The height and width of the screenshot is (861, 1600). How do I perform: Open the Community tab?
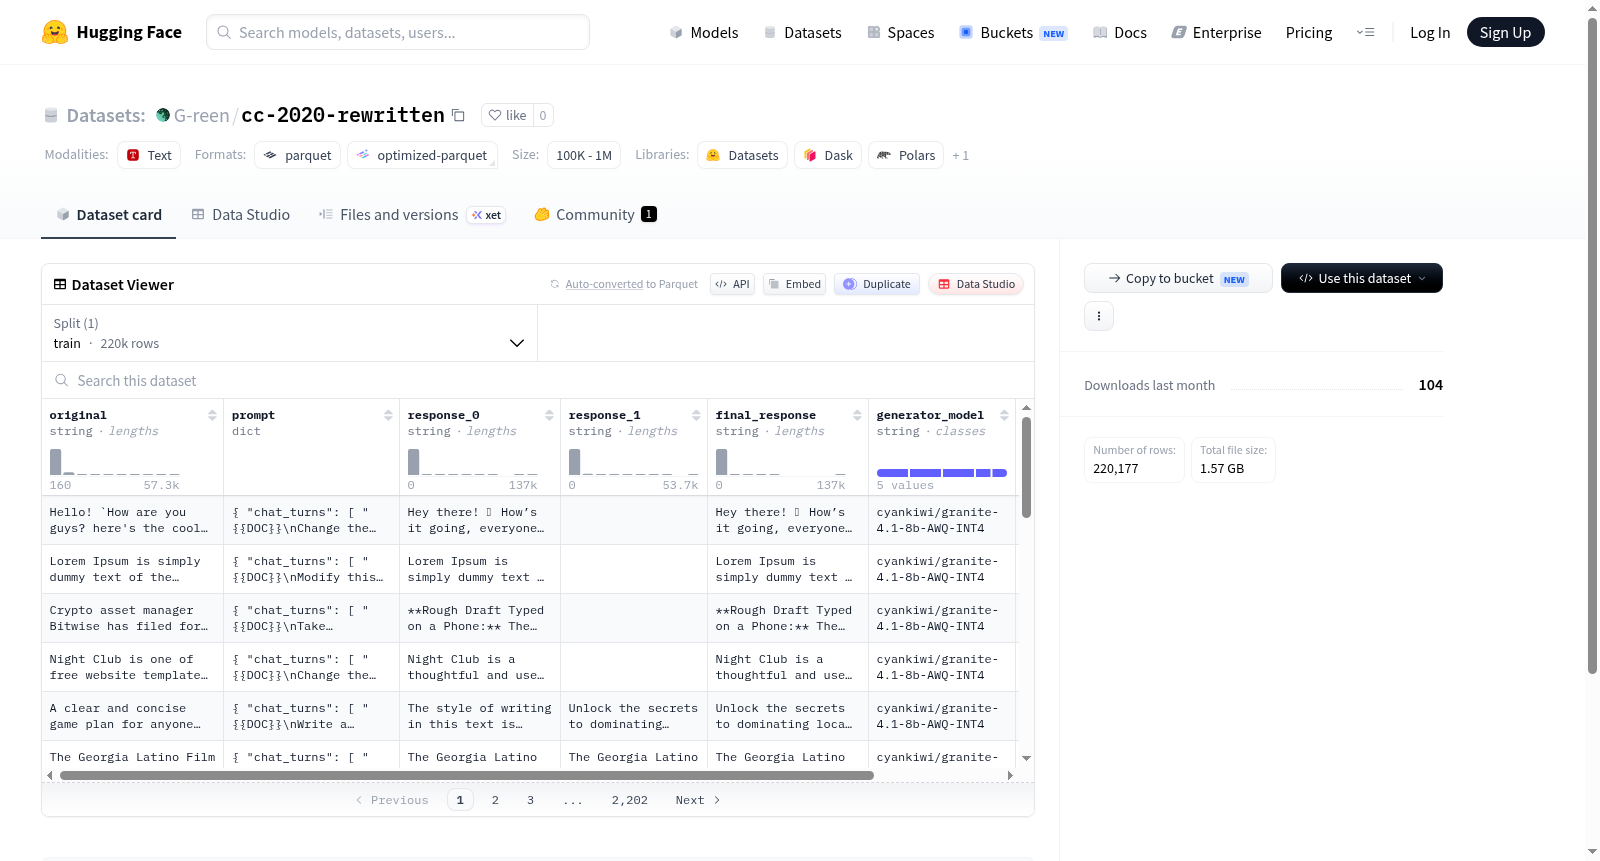596,215
